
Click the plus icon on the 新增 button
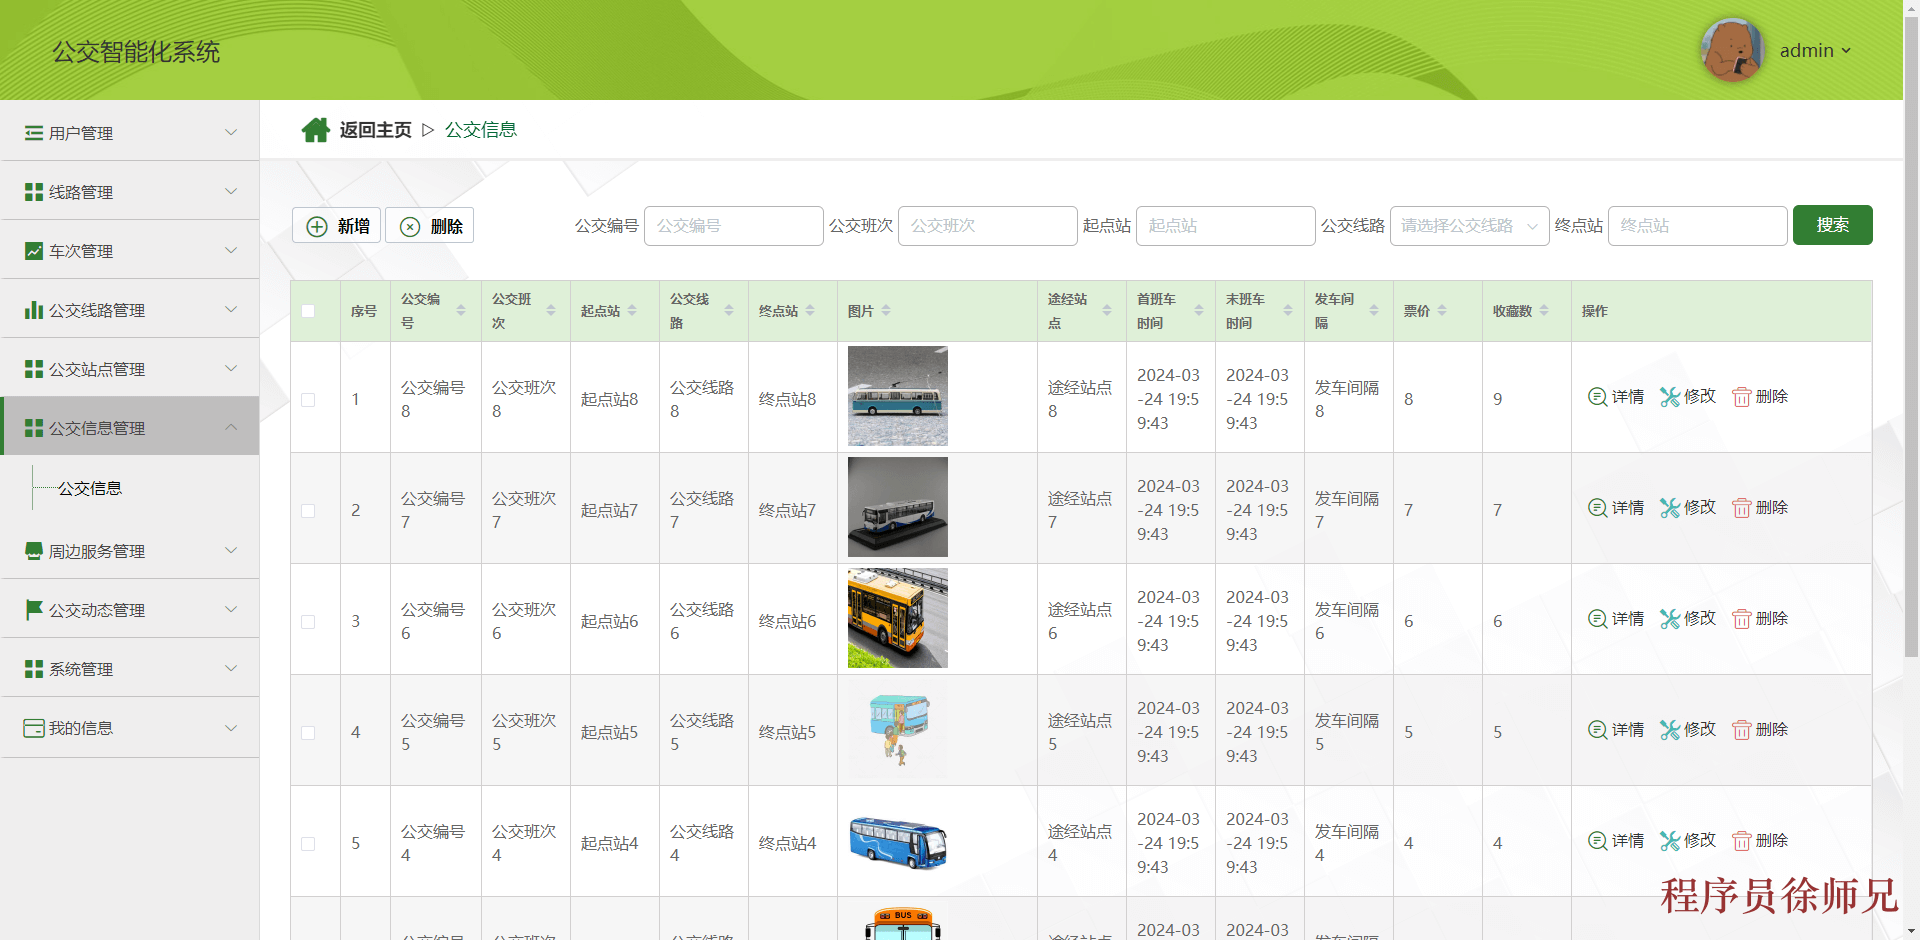(x=317, y=225)
